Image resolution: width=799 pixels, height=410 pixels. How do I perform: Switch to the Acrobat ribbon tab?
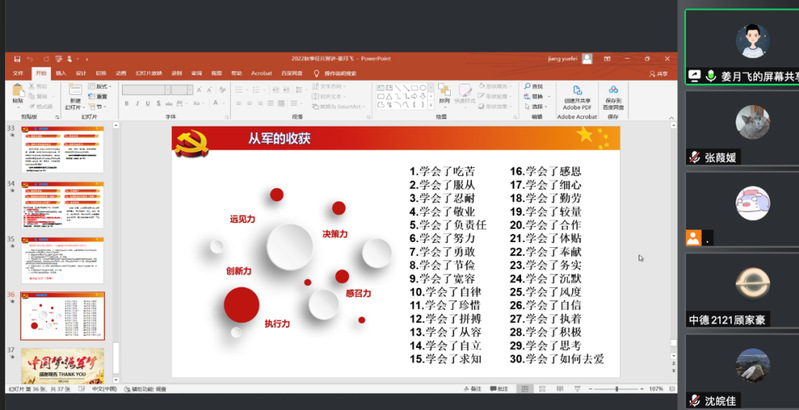(261, 73)
